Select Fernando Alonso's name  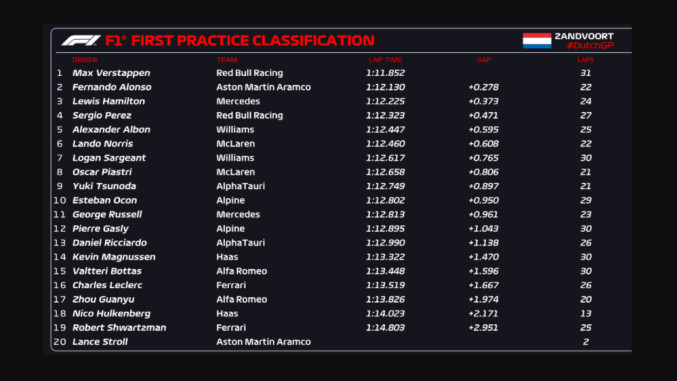click(x=111, y=87)
